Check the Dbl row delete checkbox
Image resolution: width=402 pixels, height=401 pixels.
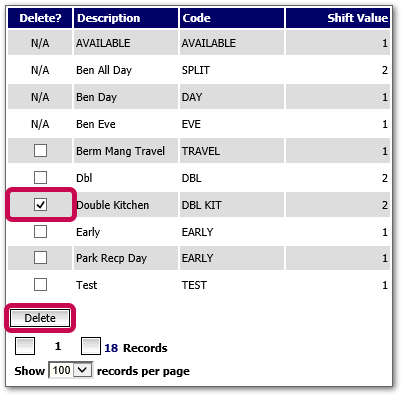tap(40, 178)
